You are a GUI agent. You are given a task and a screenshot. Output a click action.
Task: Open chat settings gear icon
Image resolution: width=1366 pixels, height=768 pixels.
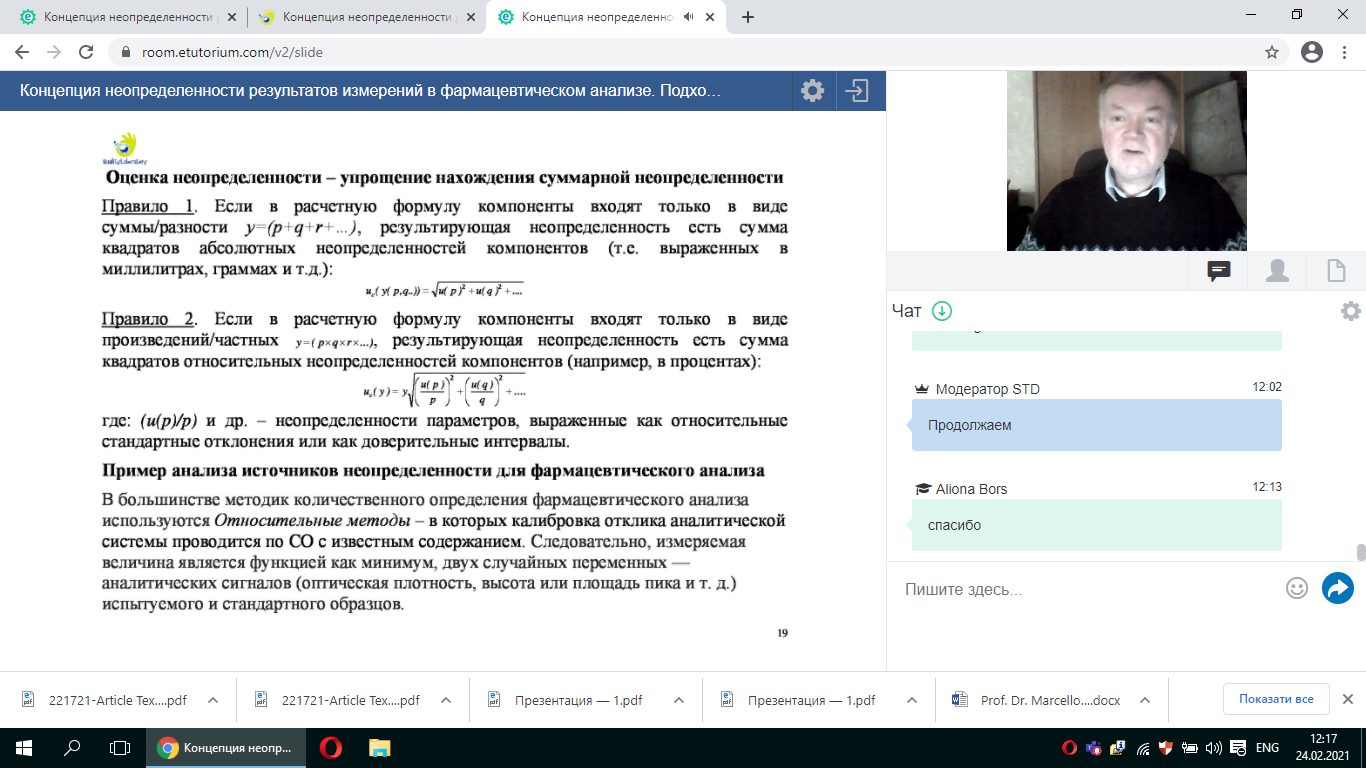(1350, 311)
